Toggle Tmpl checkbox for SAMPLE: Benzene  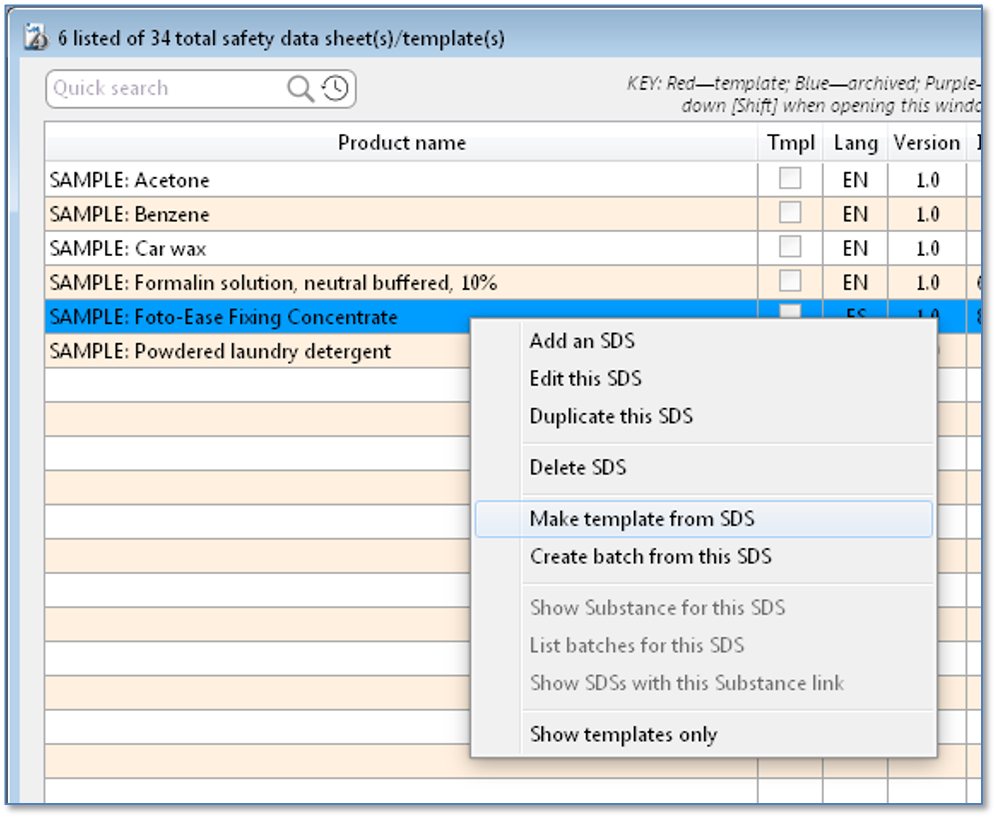[789, 213]
